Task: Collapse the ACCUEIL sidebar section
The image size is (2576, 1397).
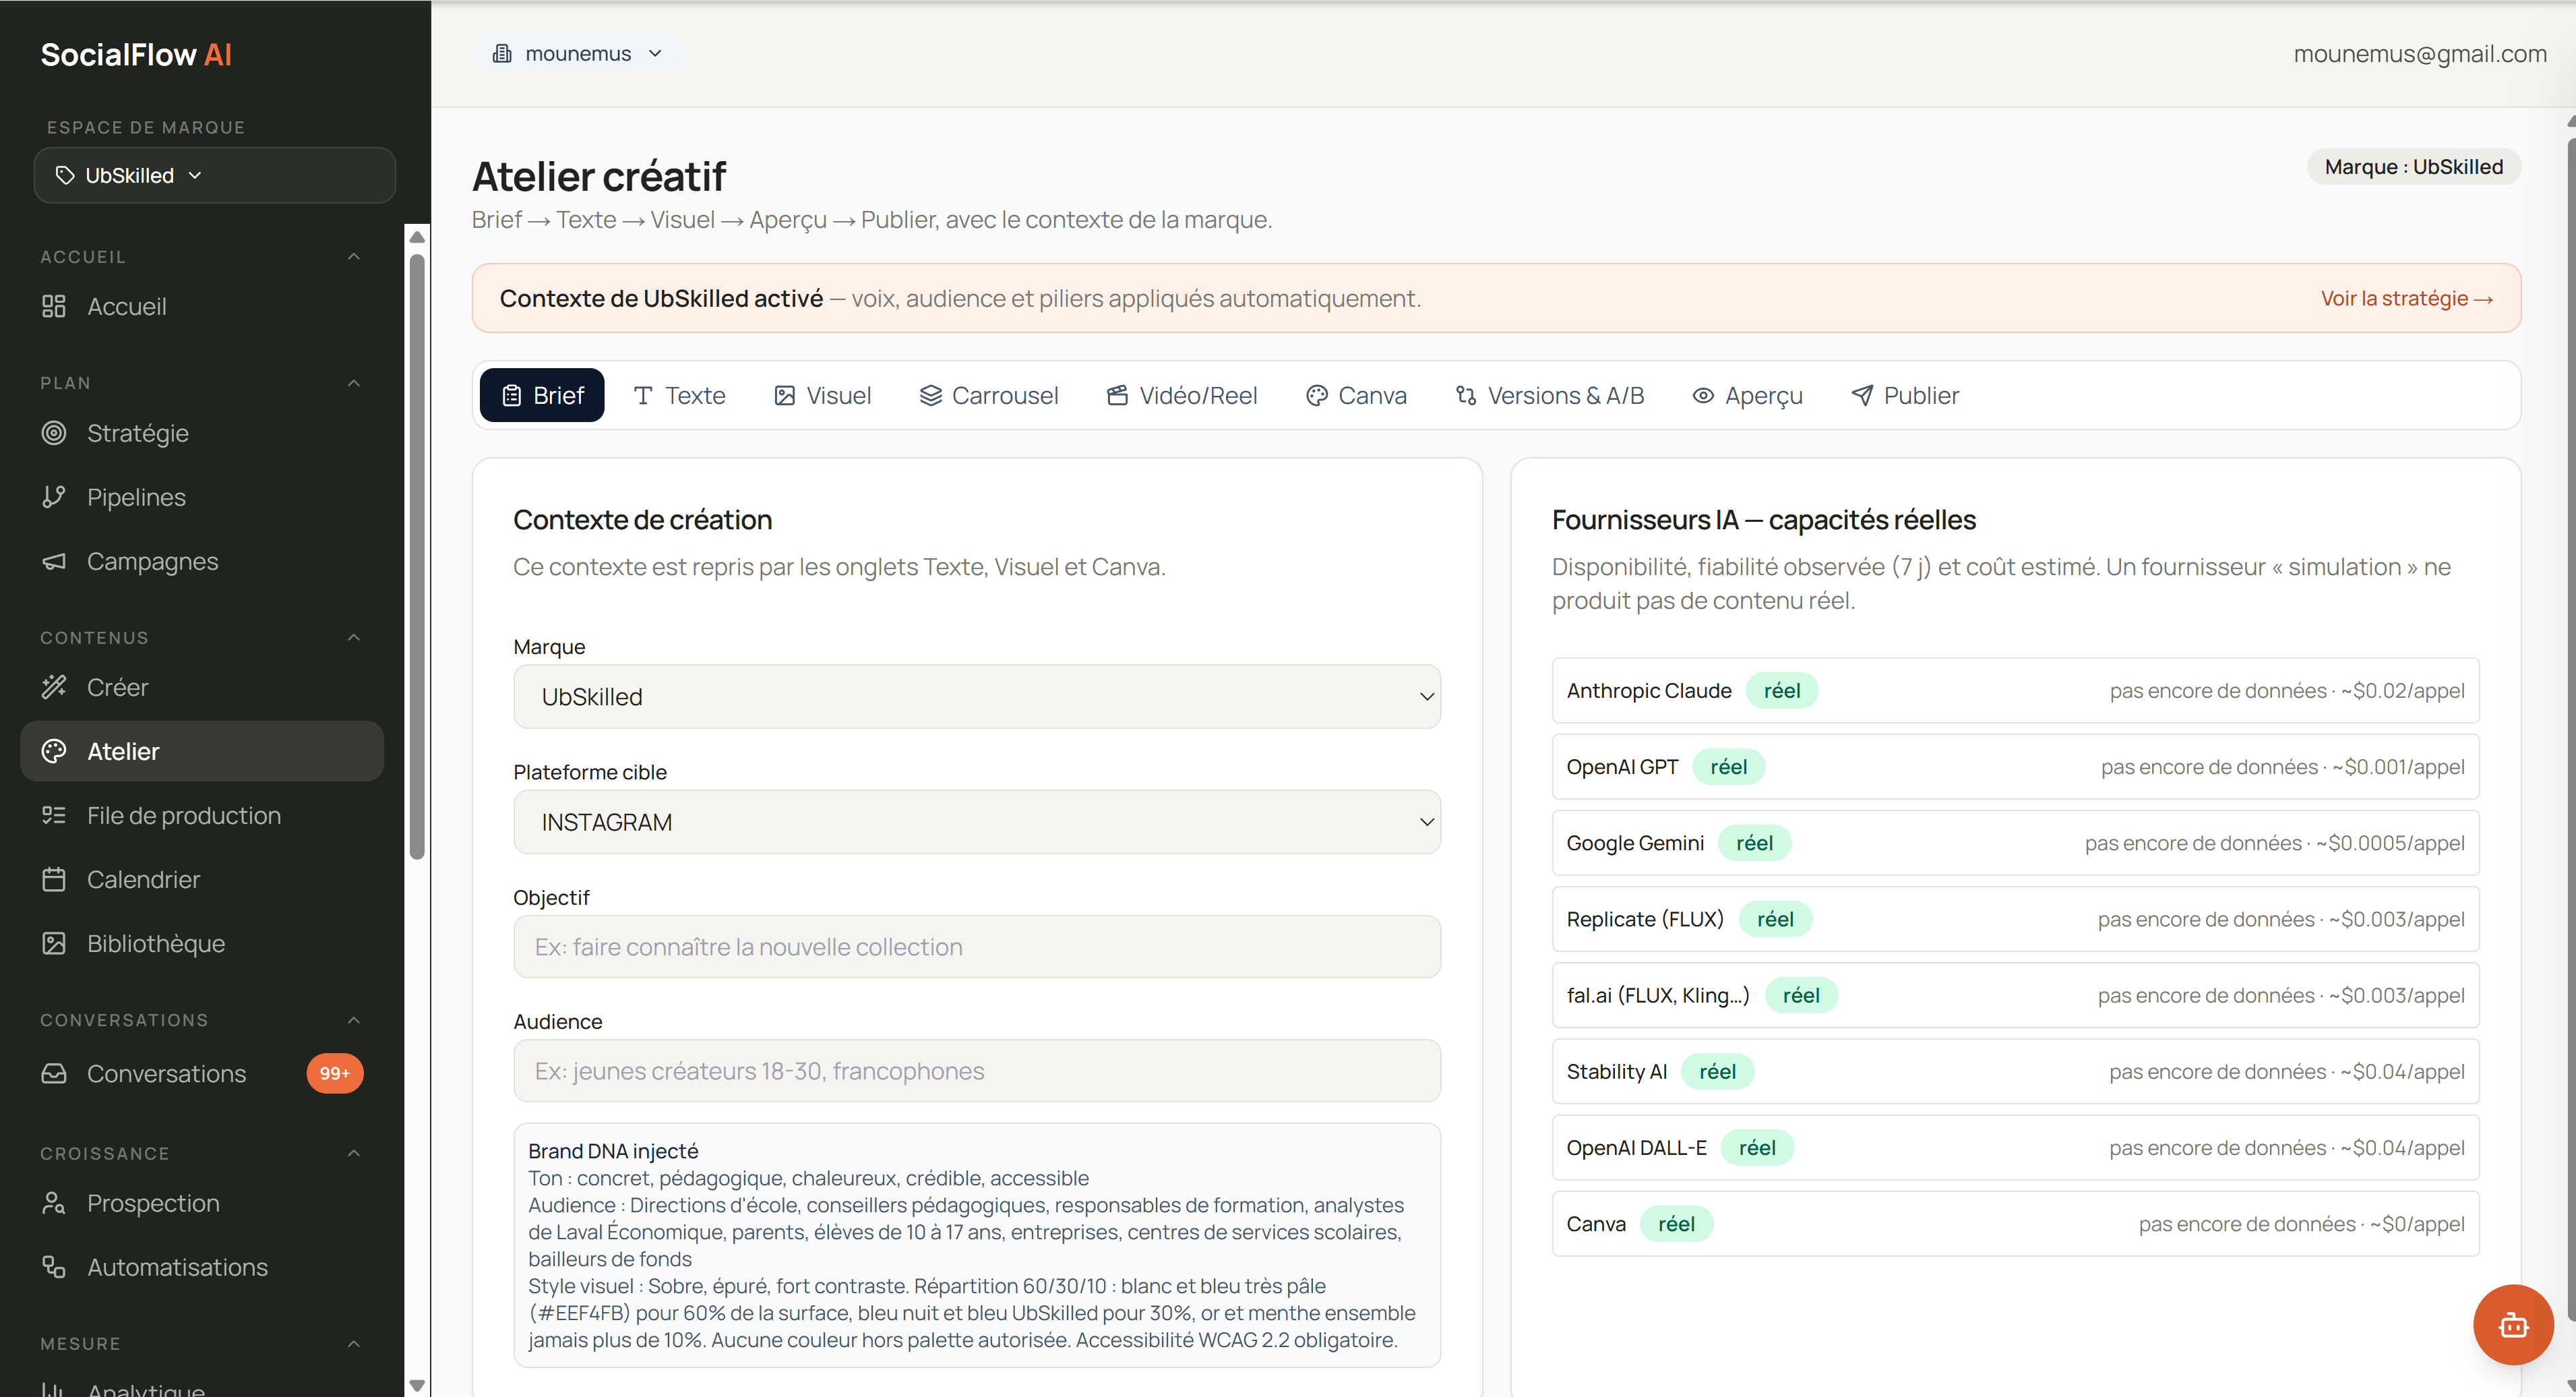Action: [x=354, y=256]
